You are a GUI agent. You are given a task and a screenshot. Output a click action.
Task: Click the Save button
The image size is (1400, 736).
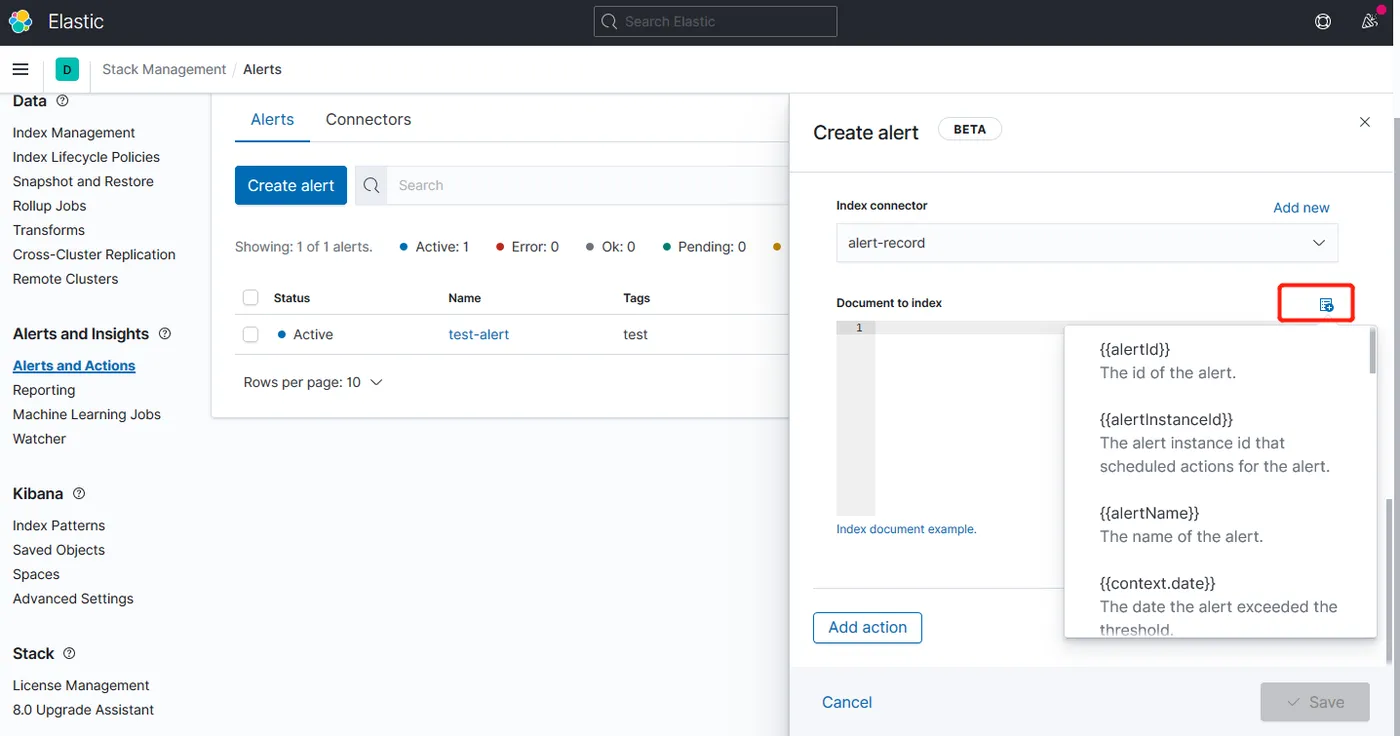[1315, 702]
